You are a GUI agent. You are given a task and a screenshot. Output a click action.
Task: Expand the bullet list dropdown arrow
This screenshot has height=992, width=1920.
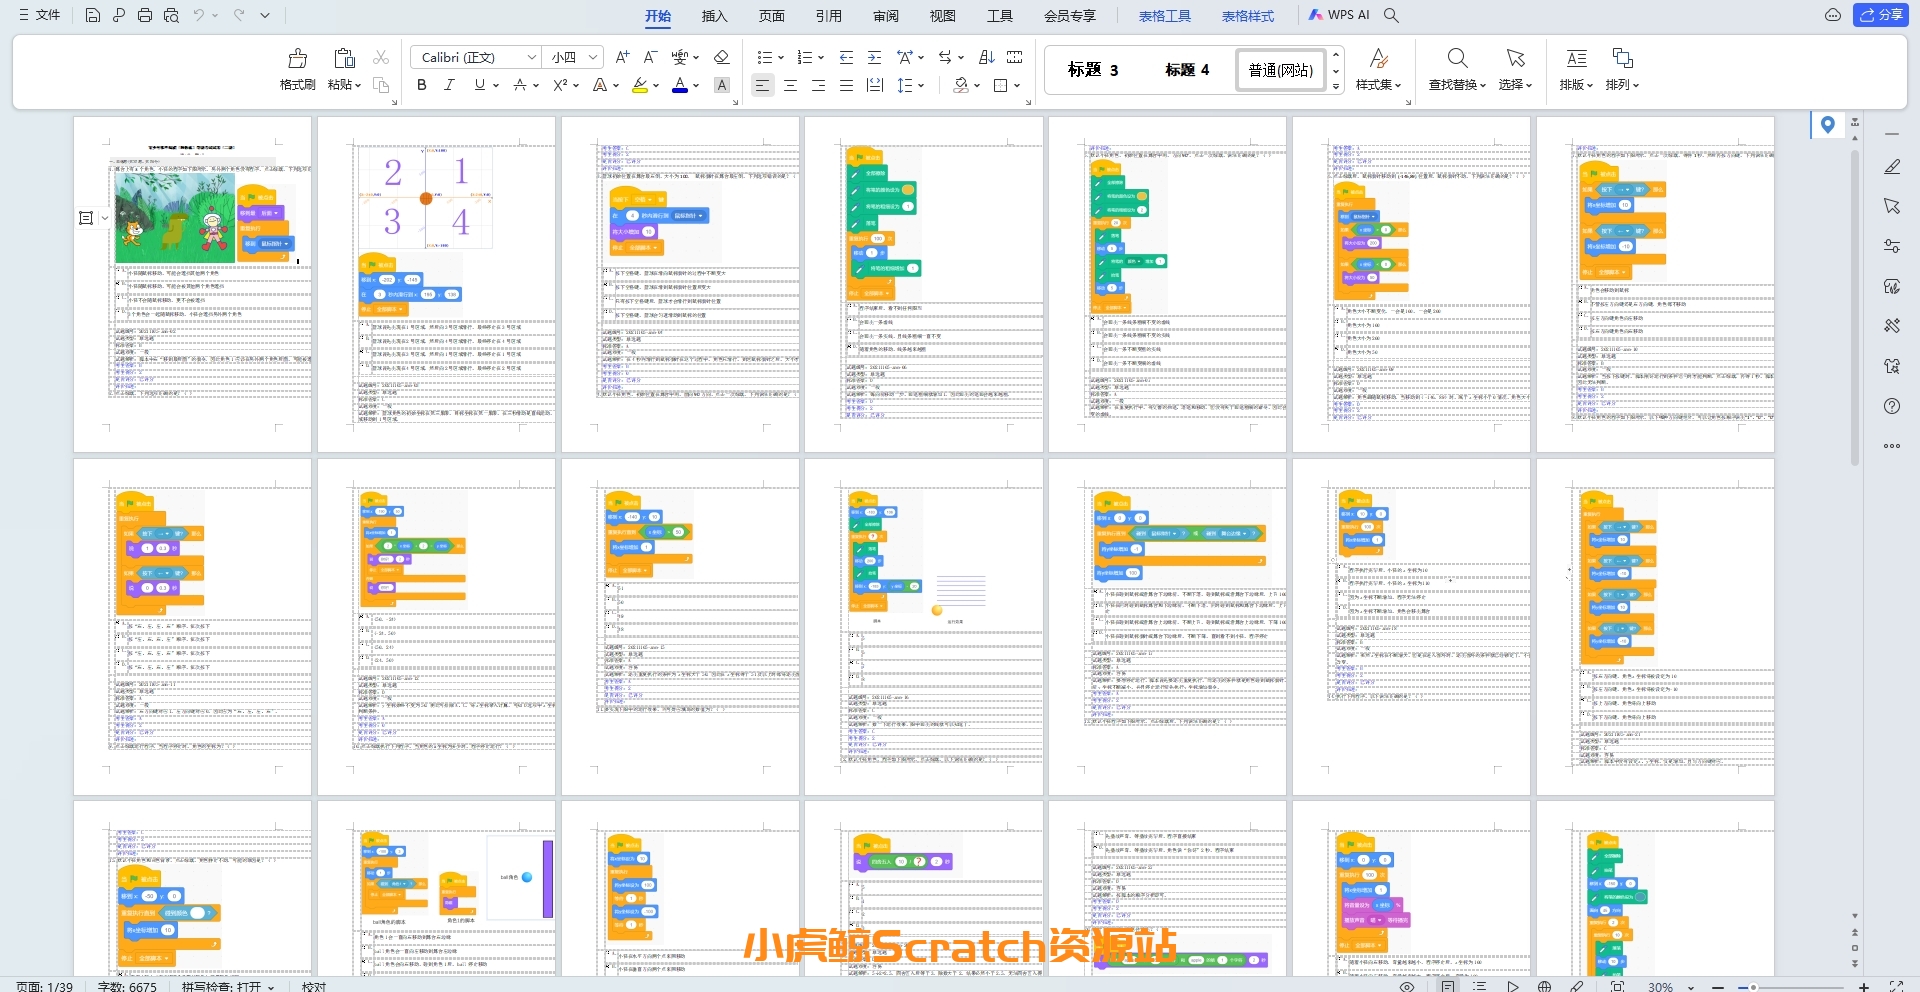(x=780, y=57)
